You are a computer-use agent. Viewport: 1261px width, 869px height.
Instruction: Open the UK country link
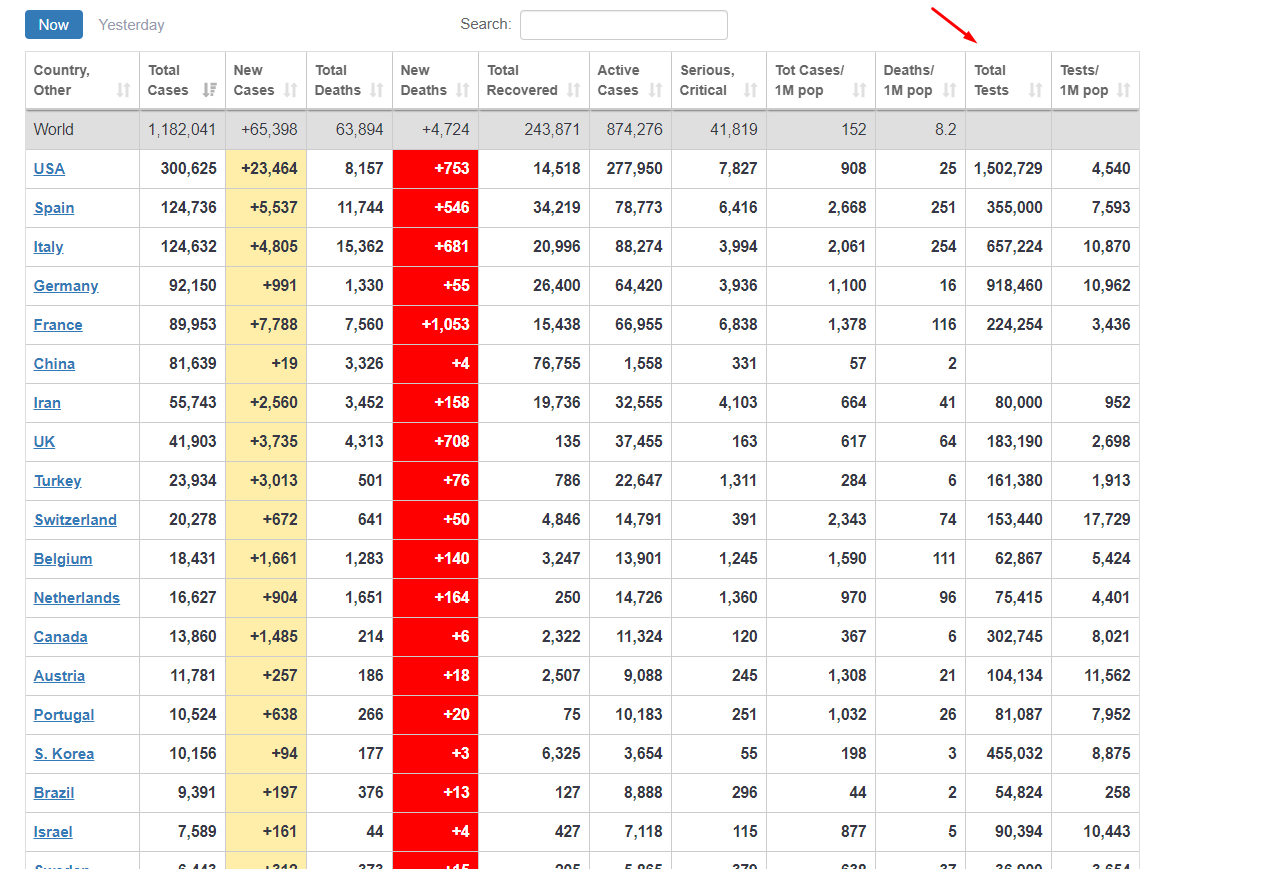click(x=45, y=441)
